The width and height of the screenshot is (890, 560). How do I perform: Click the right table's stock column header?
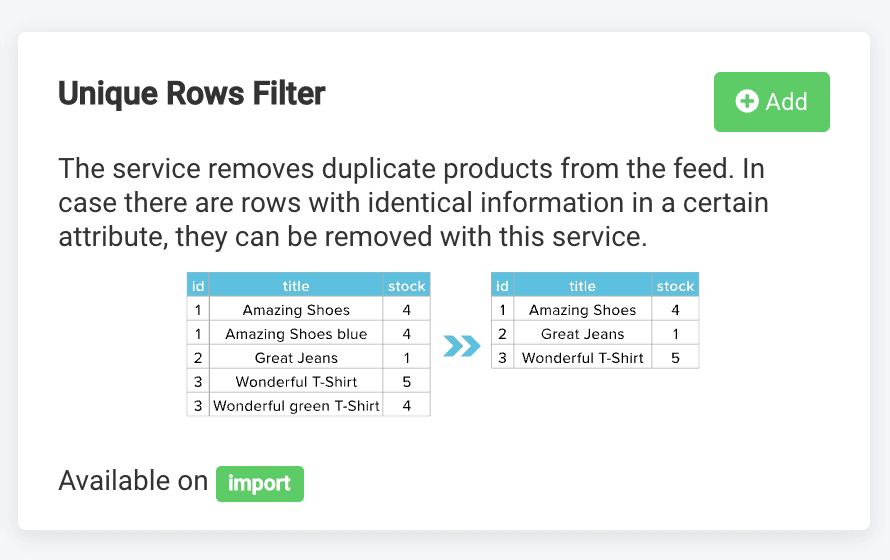tap(675, 286)
